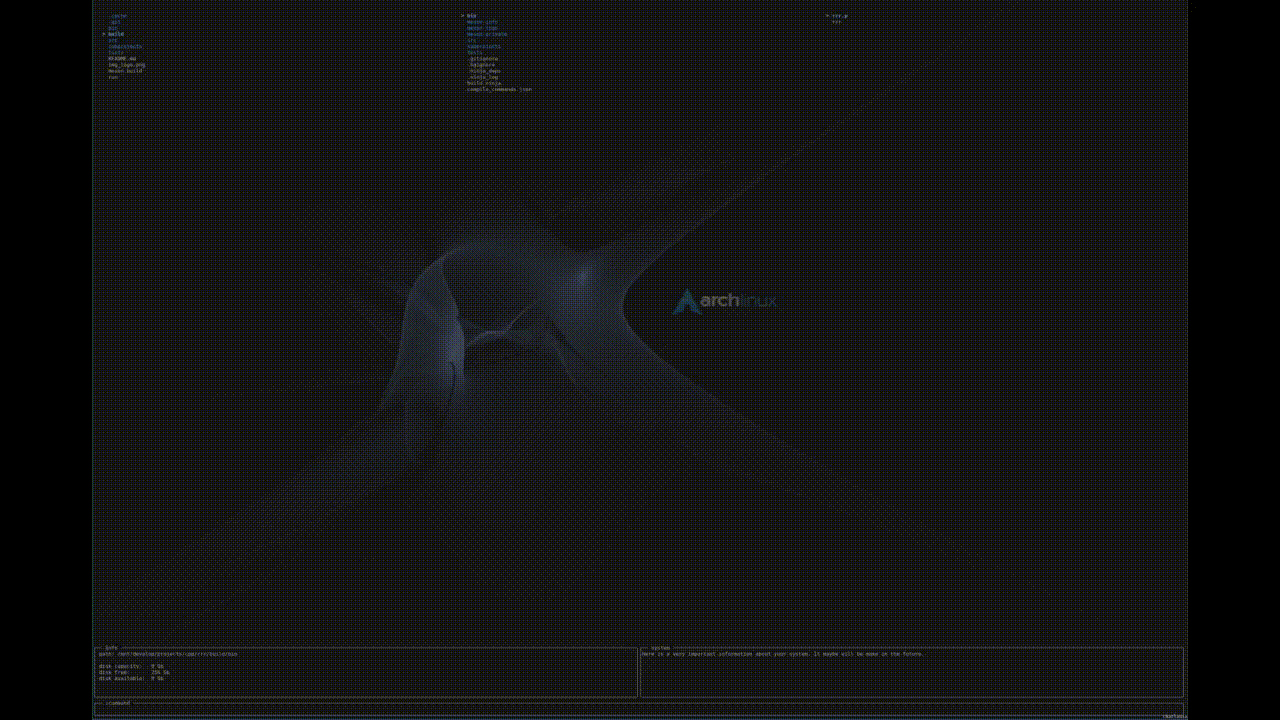Select the rrr.p entry

click(x=839, y=16)
